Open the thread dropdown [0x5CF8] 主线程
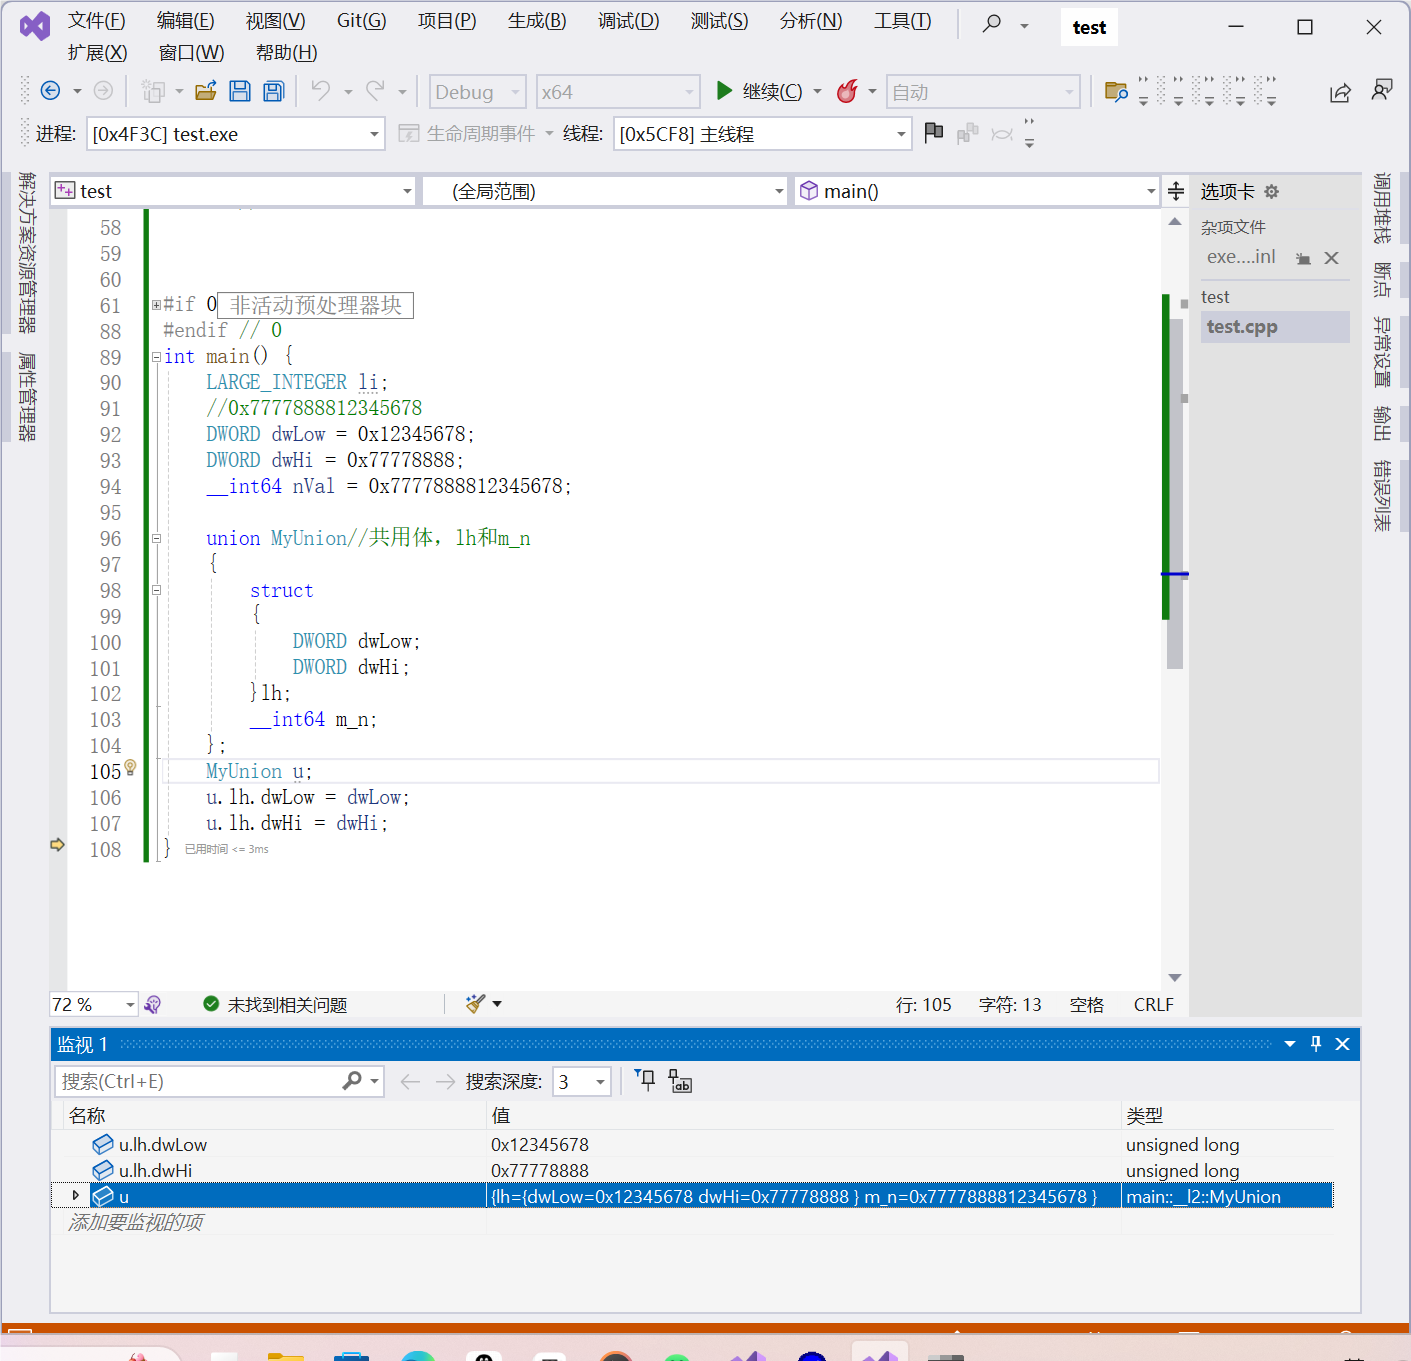 [x=901, y=134]
